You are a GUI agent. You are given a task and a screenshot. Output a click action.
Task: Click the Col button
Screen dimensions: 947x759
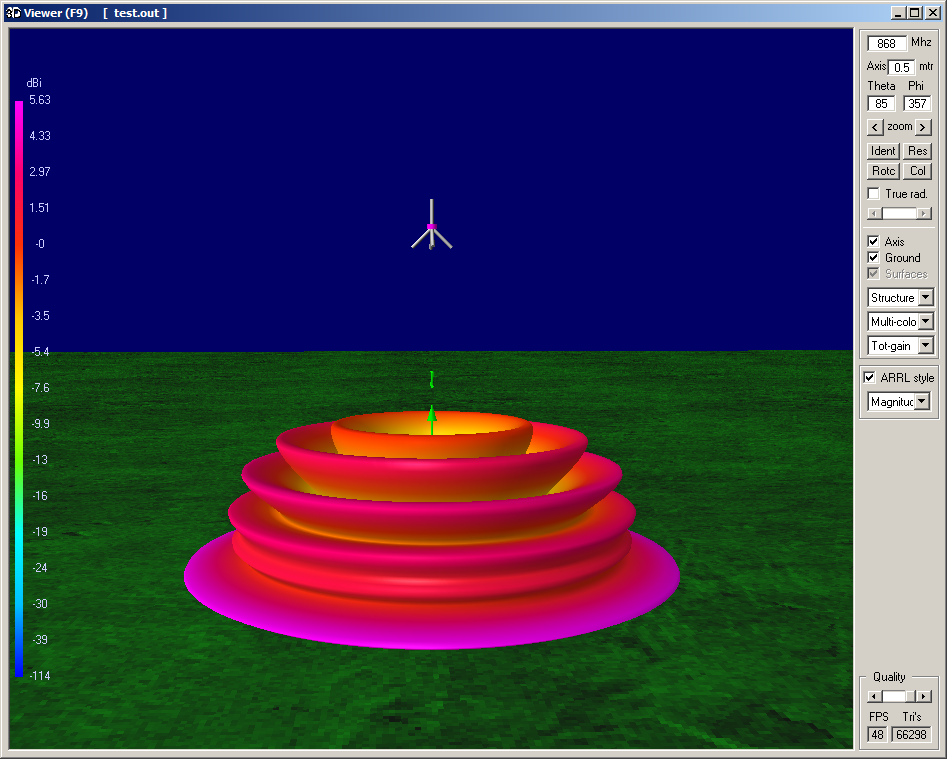(x=917, y=171)
